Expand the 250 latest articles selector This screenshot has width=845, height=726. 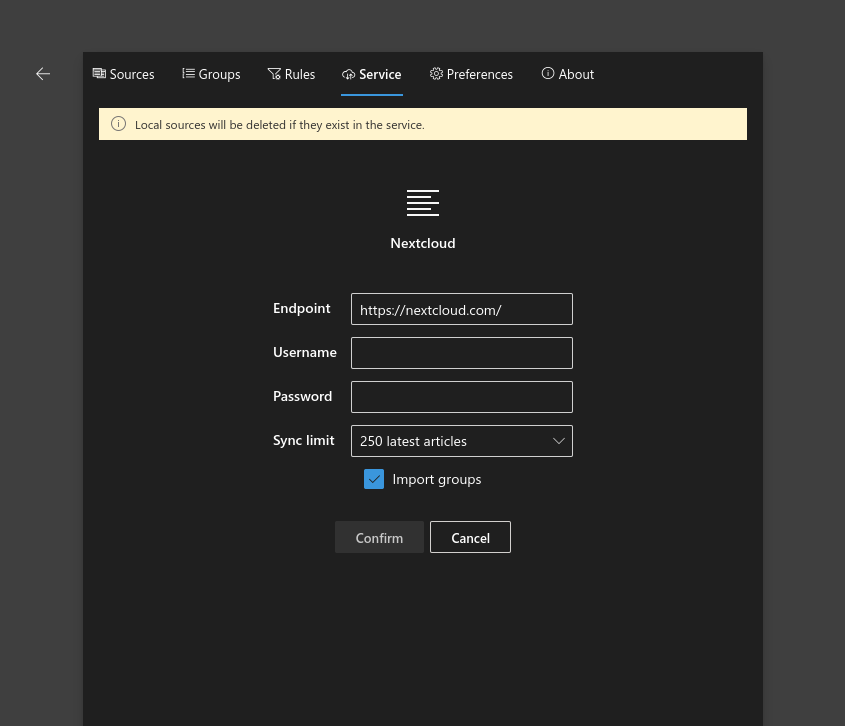[x=461, y=440]
